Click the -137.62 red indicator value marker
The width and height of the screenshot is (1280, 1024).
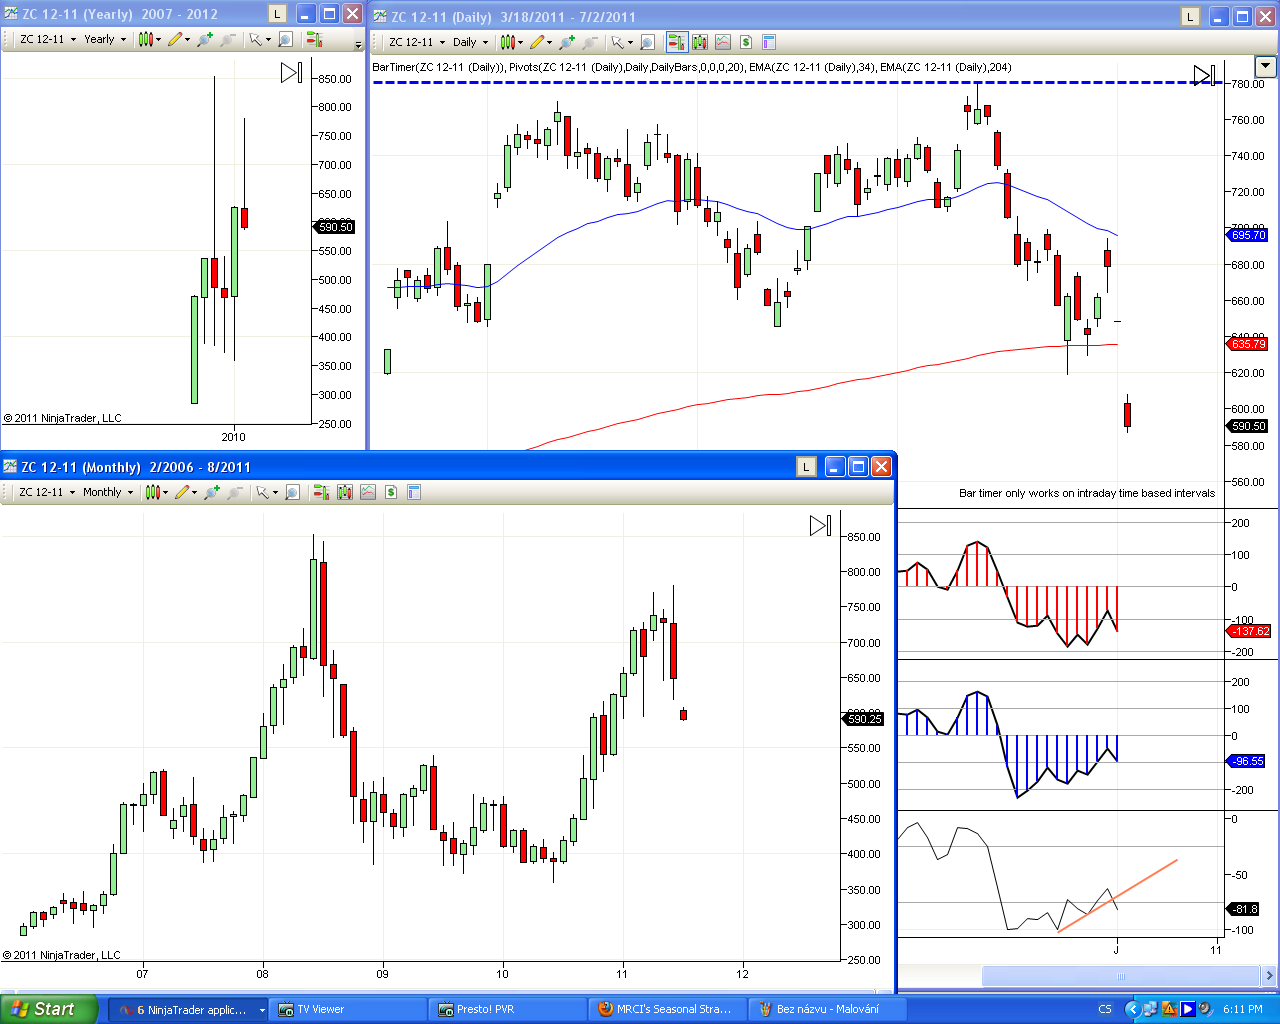[x=1249, y=631]
